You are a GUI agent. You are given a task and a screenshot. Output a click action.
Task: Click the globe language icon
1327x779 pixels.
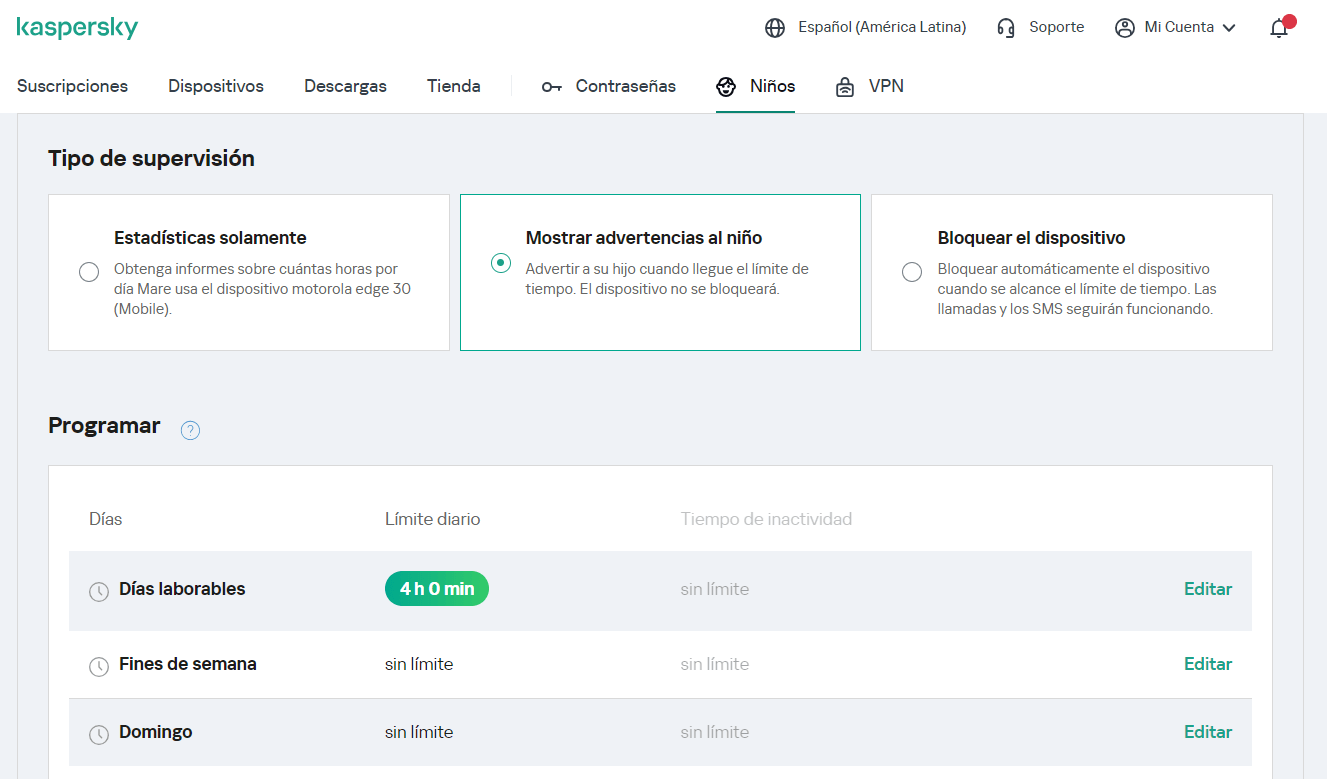tap(775, 28)
